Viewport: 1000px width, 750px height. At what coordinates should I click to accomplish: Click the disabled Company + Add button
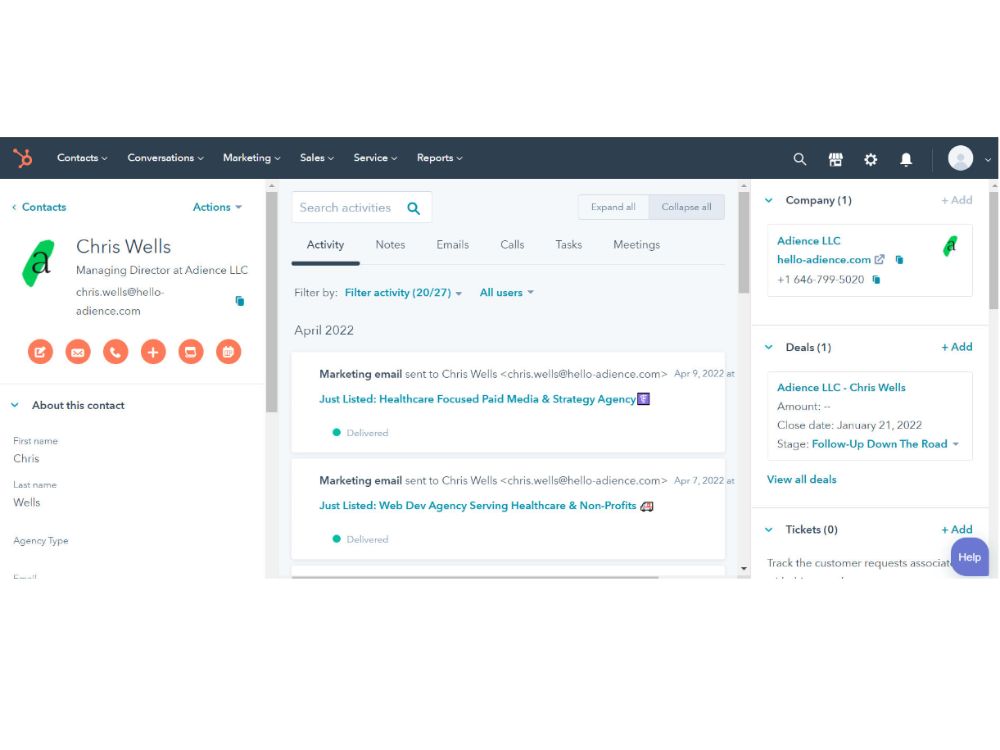(957, 200)
